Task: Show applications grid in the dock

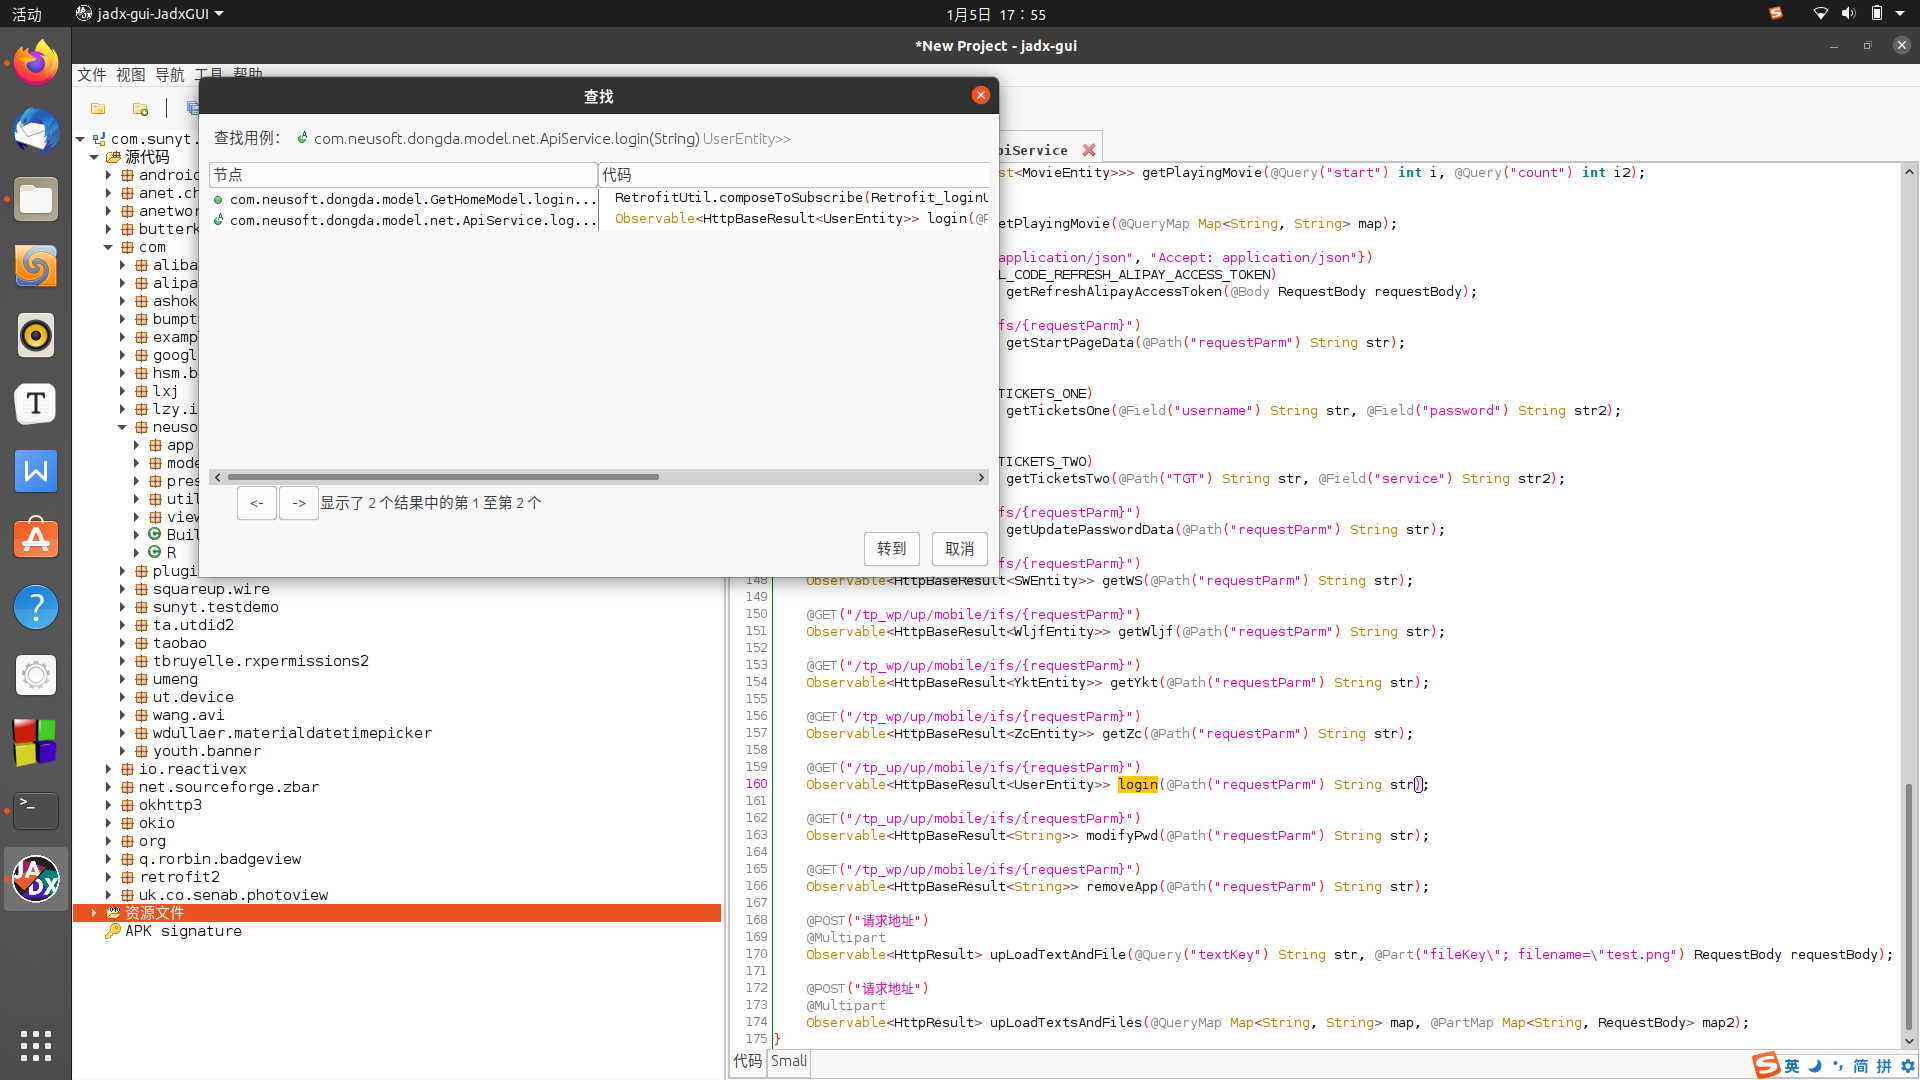Action: tap(36, 1045)
